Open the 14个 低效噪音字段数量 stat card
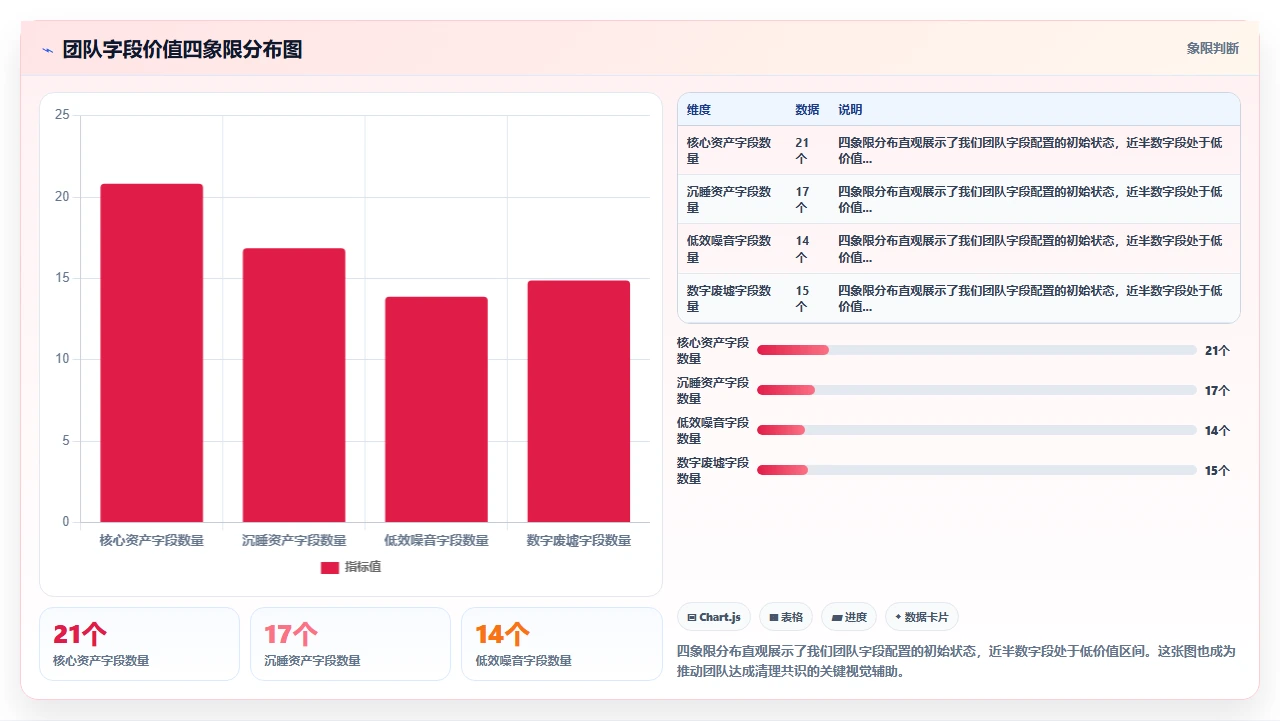The image size is (1280, 721). point(561,644)
